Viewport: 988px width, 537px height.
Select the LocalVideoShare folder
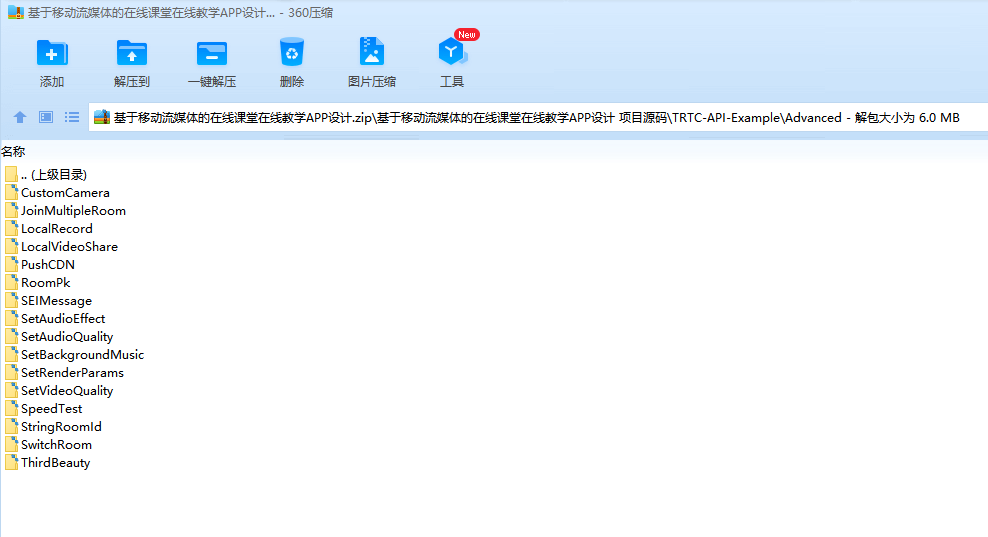coord(61,246)
